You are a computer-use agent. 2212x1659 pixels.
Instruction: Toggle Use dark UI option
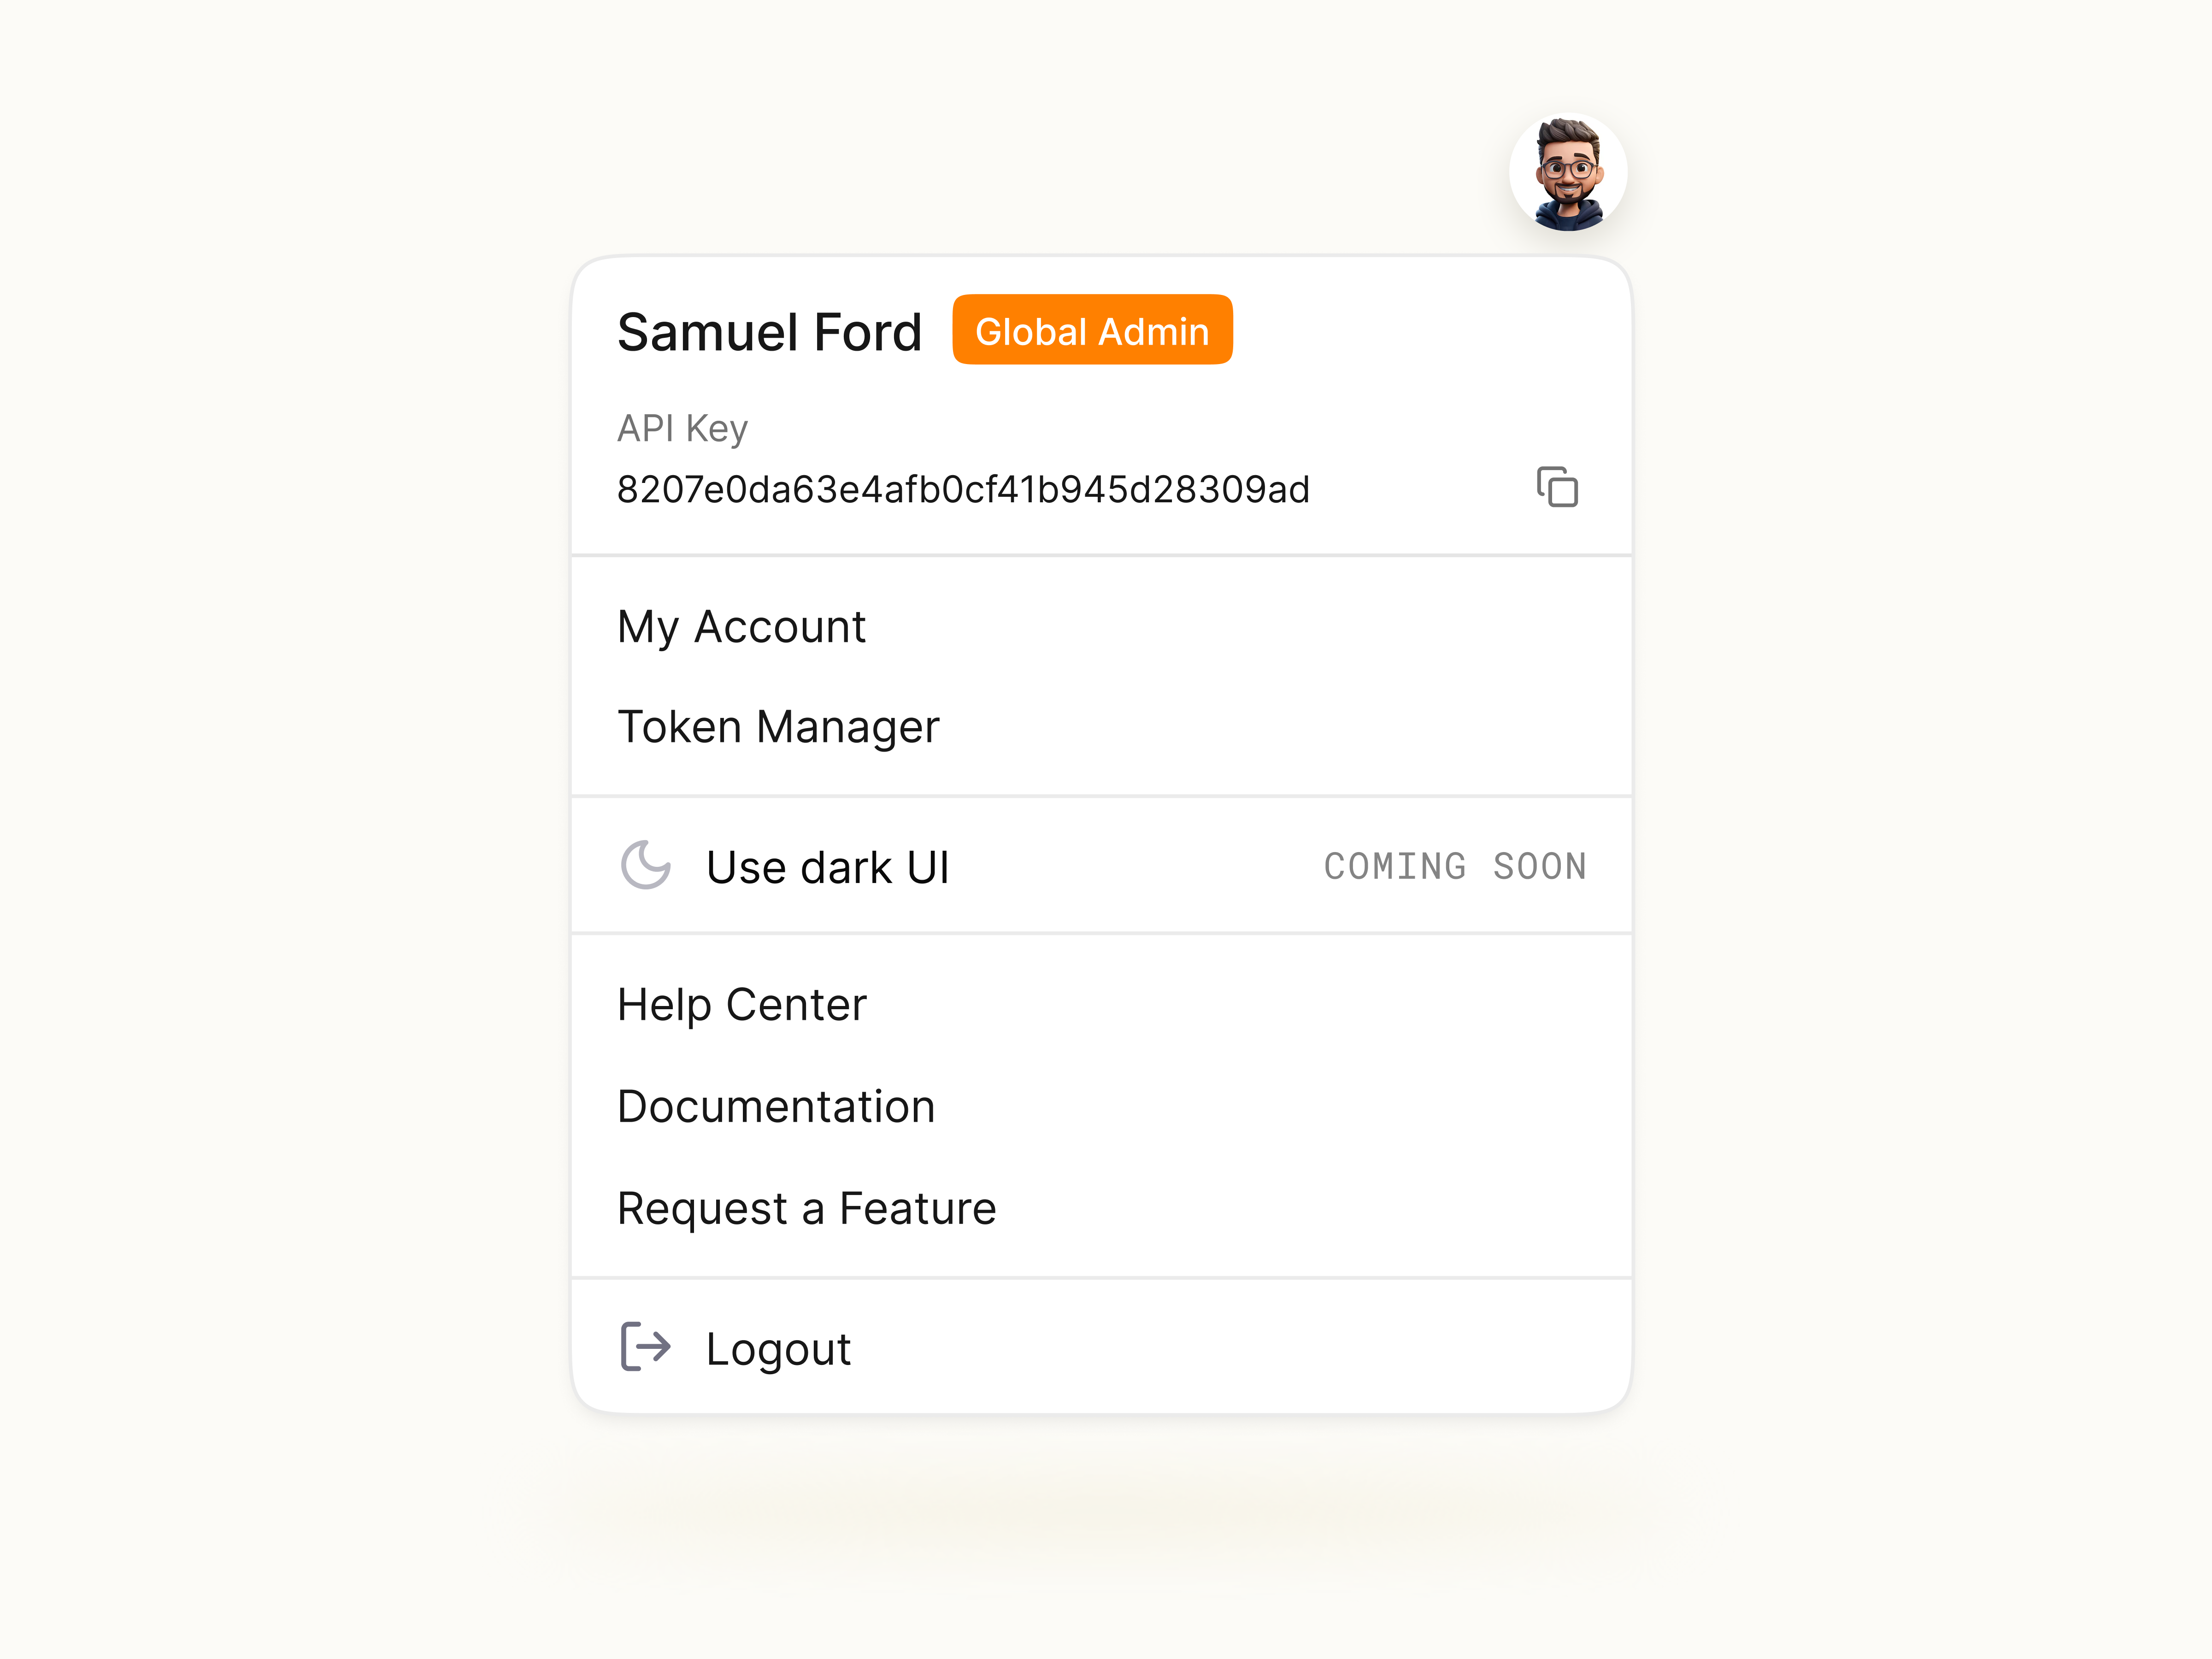pyautogui.click(x=827, y=866)
